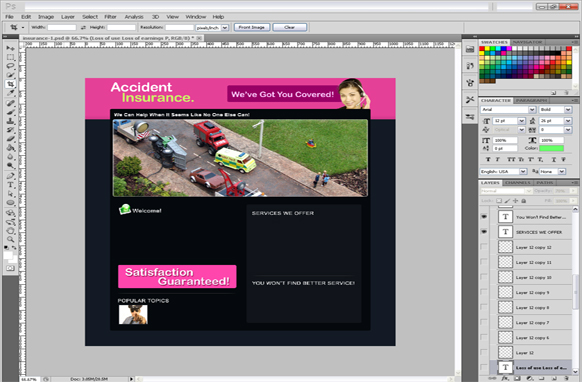Image resolution: width=582 pixels, height=382 pixels.
Task: Select the Zoom tool in toolbox
Action: click(10, 240)
